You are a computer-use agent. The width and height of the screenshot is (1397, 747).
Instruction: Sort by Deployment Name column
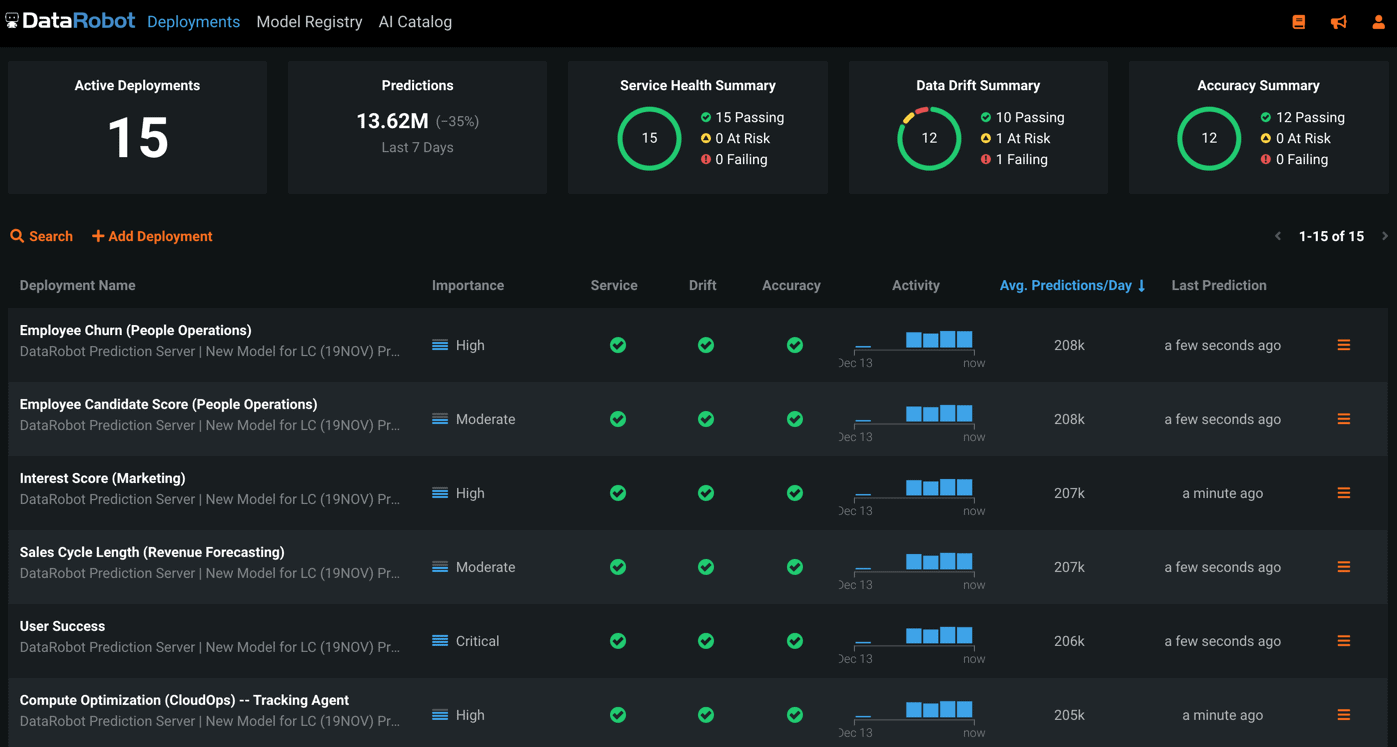click(x=77, y=285)
